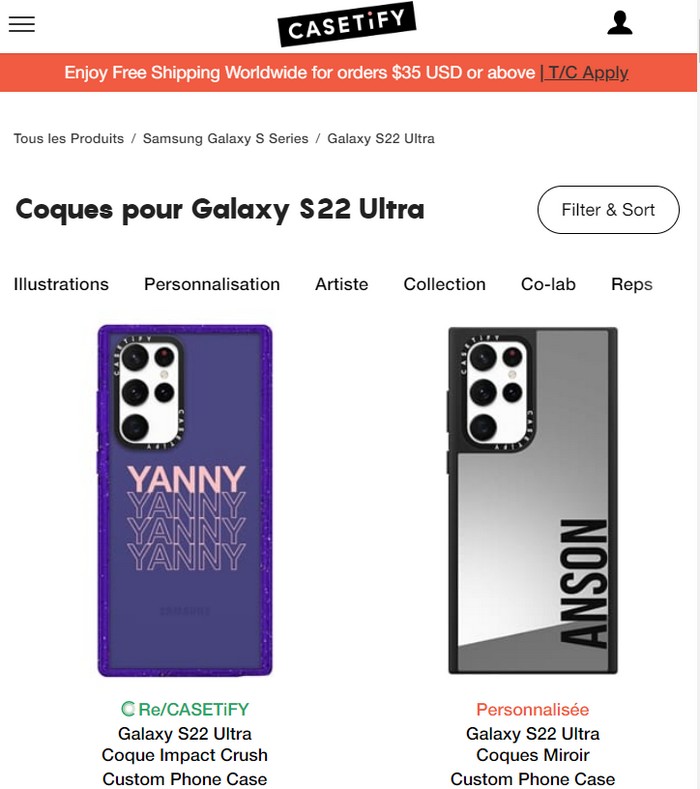
Task: Switch to the Co-lab tab
Action: coord(548,284)
